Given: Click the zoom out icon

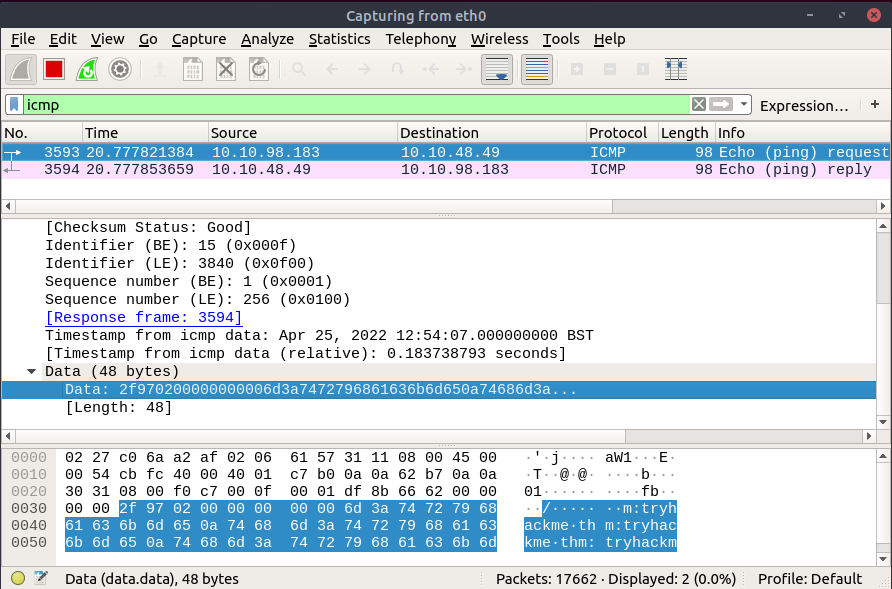Looking at the screenshot, I should 610,69.
